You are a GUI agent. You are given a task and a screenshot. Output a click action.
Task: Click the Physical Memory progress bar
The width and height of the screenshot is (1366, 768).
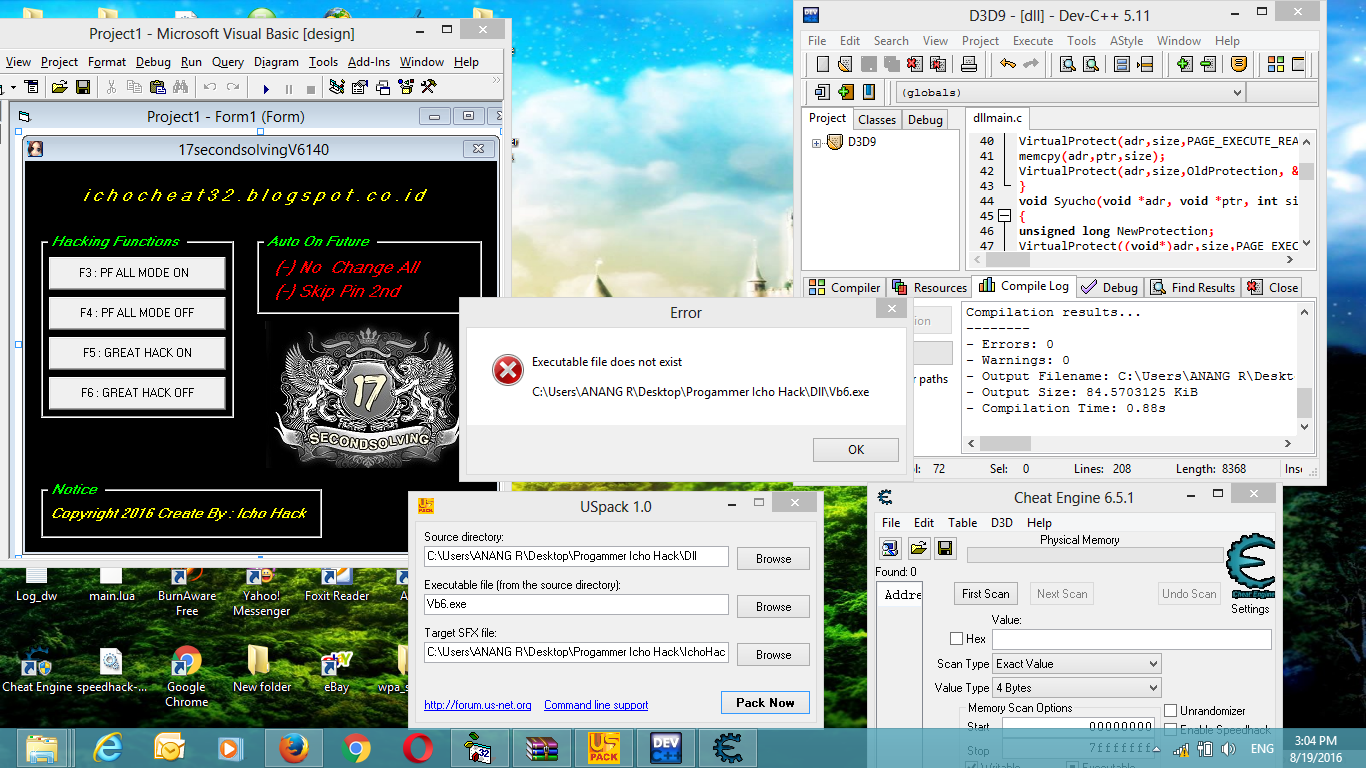(x=1095, y=555)
